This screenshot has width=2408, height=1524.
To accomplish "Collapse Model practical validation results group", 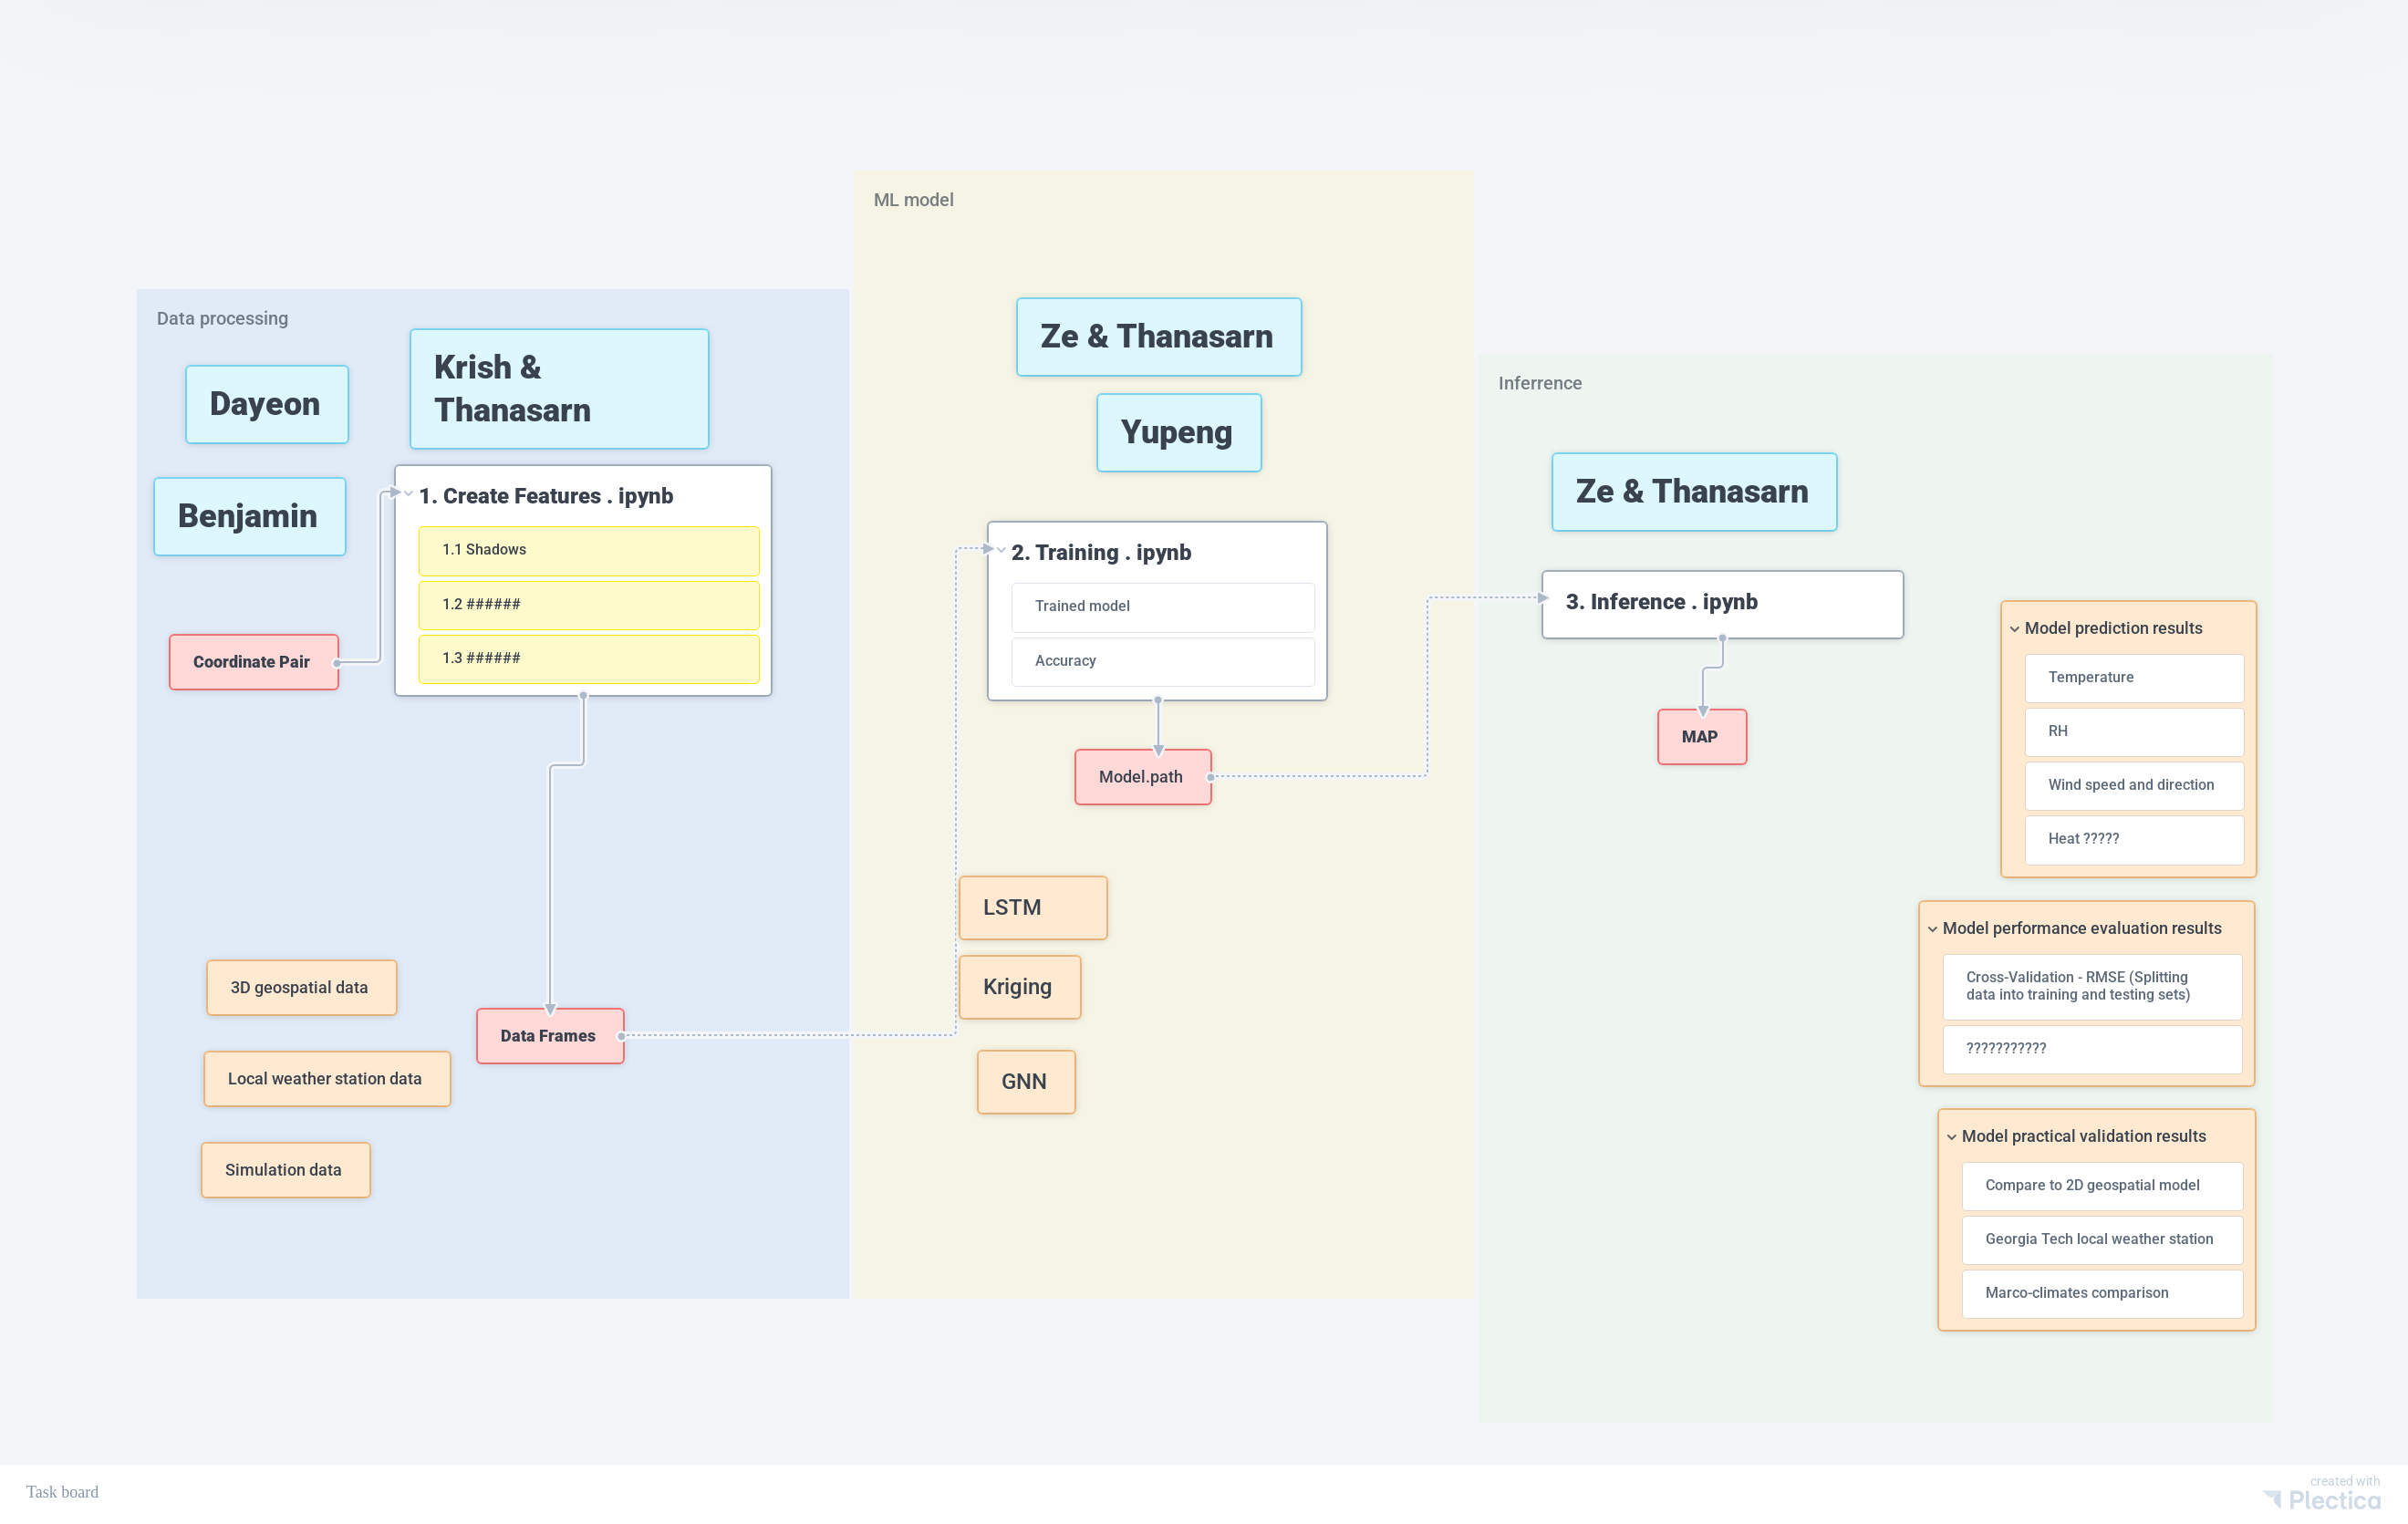I will (x=1951, y=1137).
